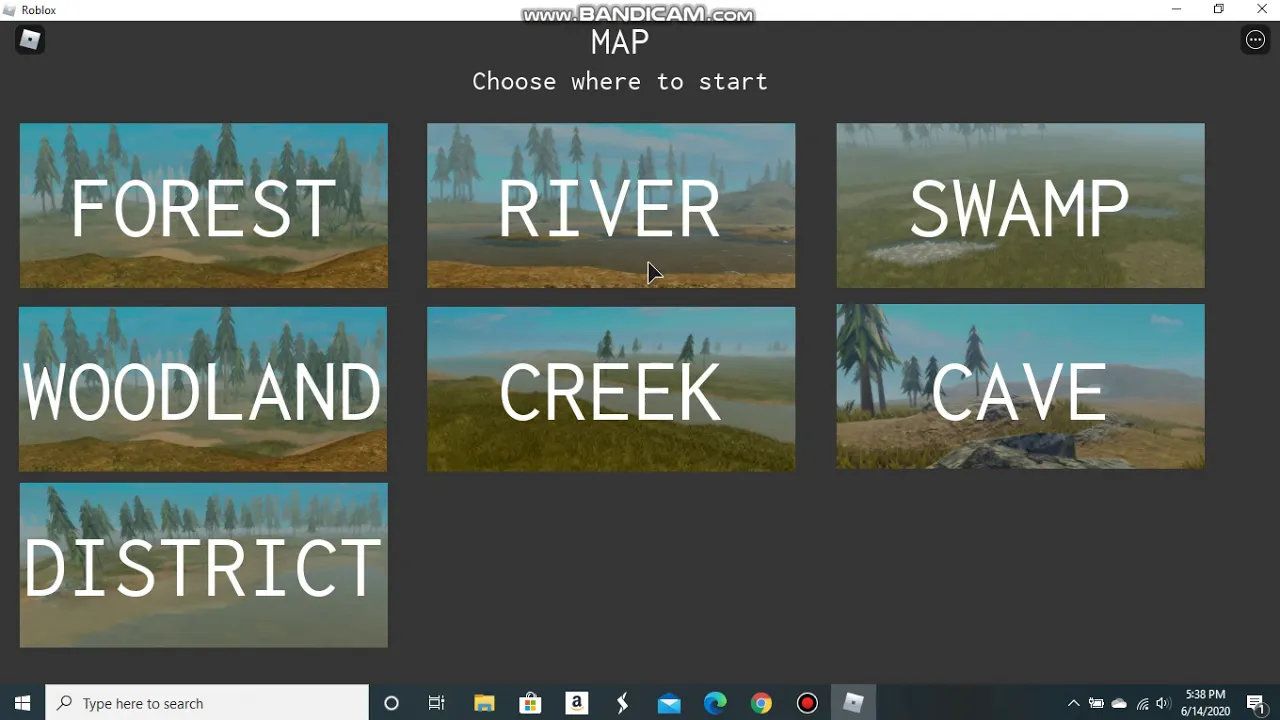The width and height of the screenshot is (1280, 720).
Task: Open Mail app in taskbar
Action: (x=669, y=703)
